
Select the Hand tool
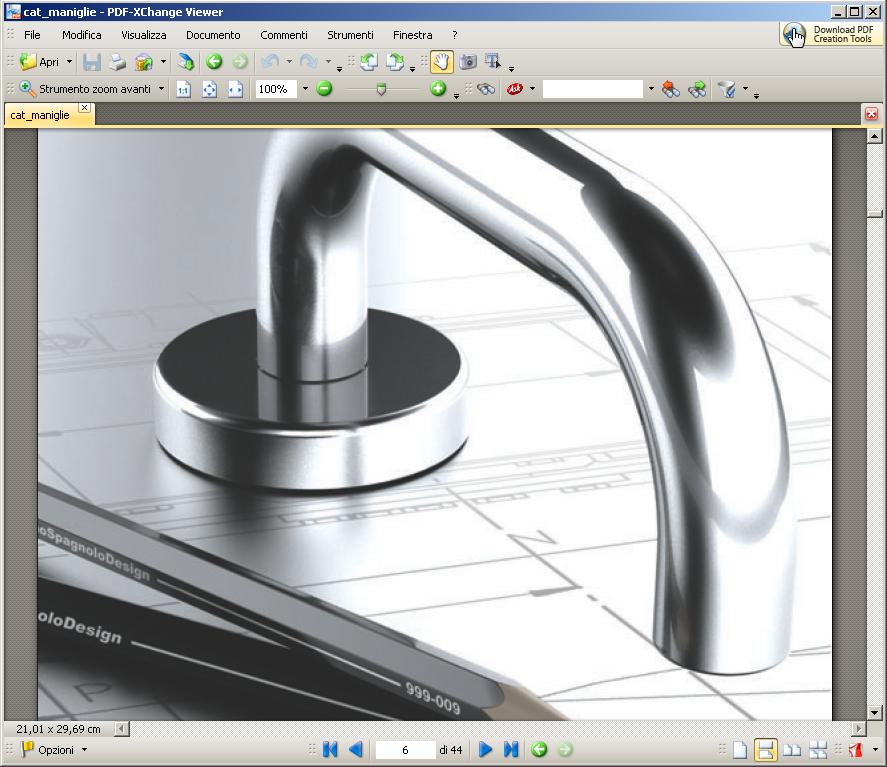pos(441,62)
